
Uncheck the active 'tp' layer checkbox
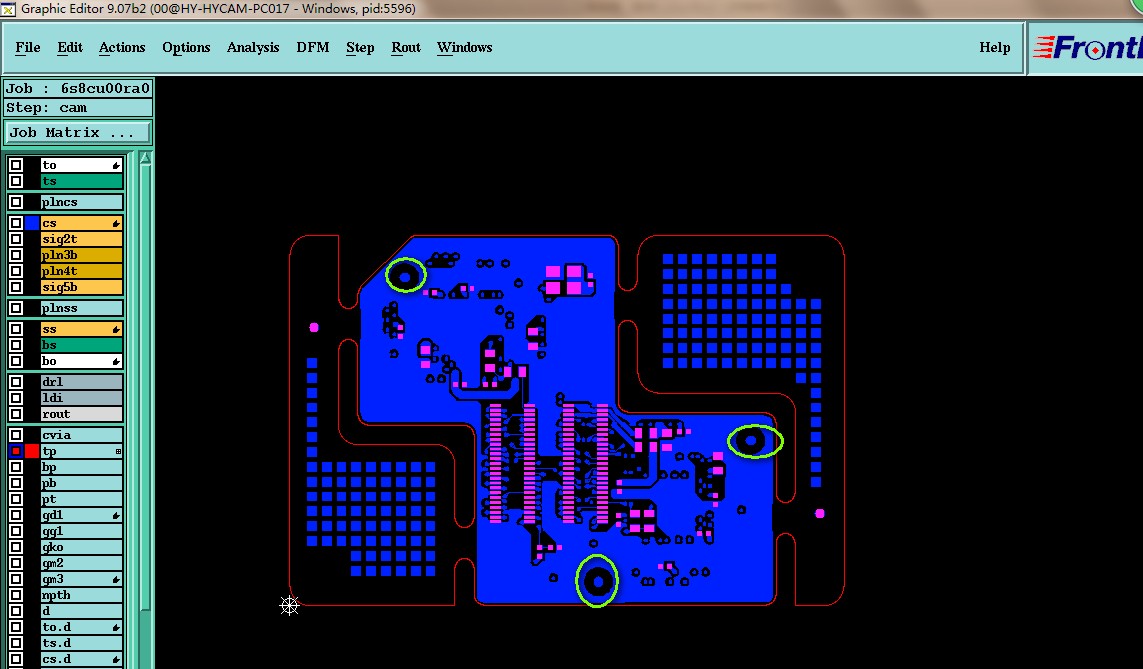tap(16, 452)
